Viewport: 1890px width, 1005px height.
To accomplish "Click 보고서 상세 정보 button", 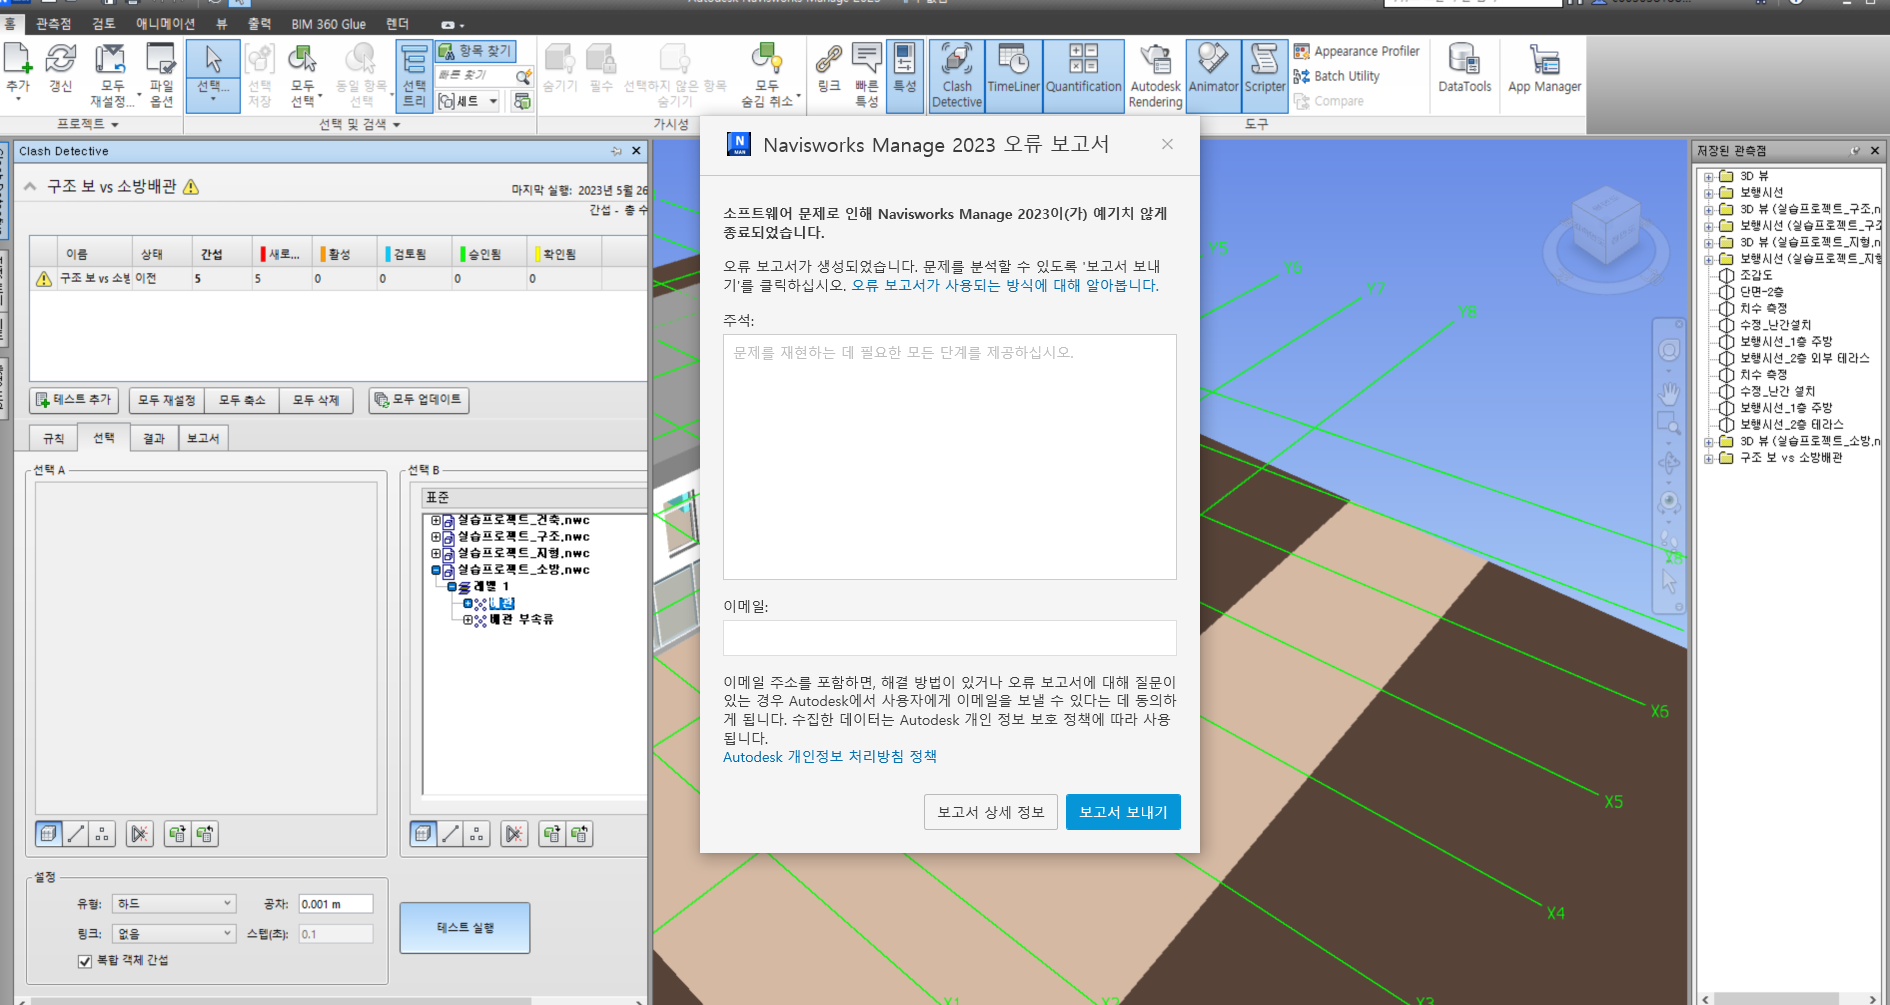I will (990, 812).
